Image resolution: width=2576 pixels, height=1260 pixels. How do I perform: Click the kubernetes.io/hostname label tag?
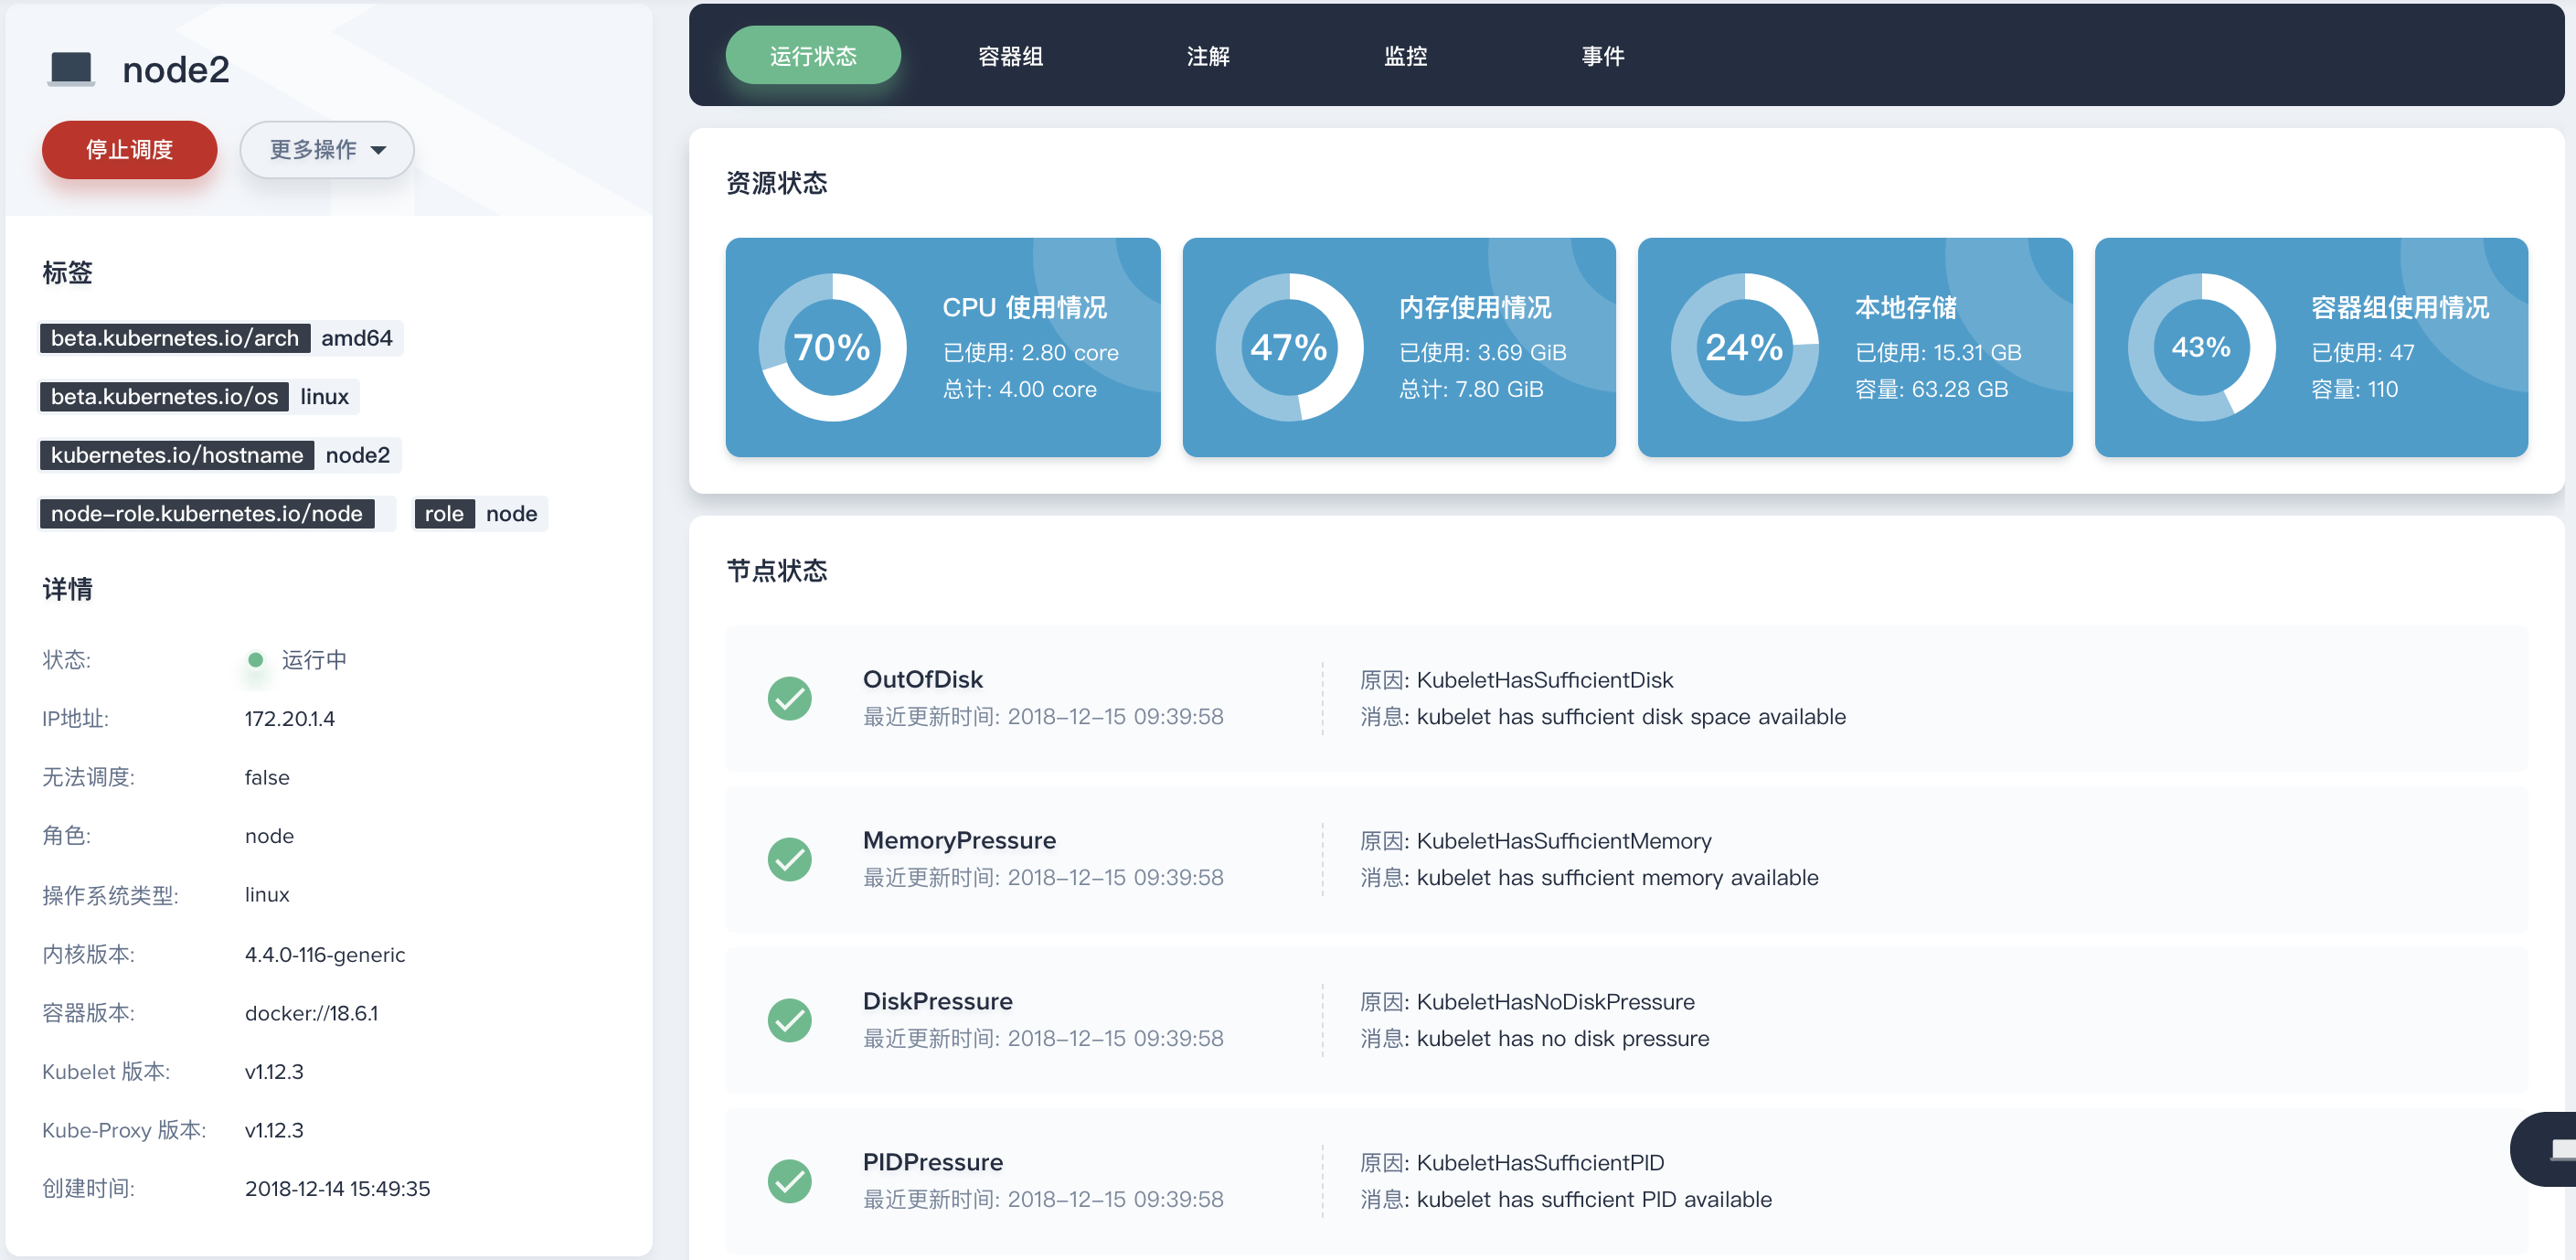tap(177, 455)
